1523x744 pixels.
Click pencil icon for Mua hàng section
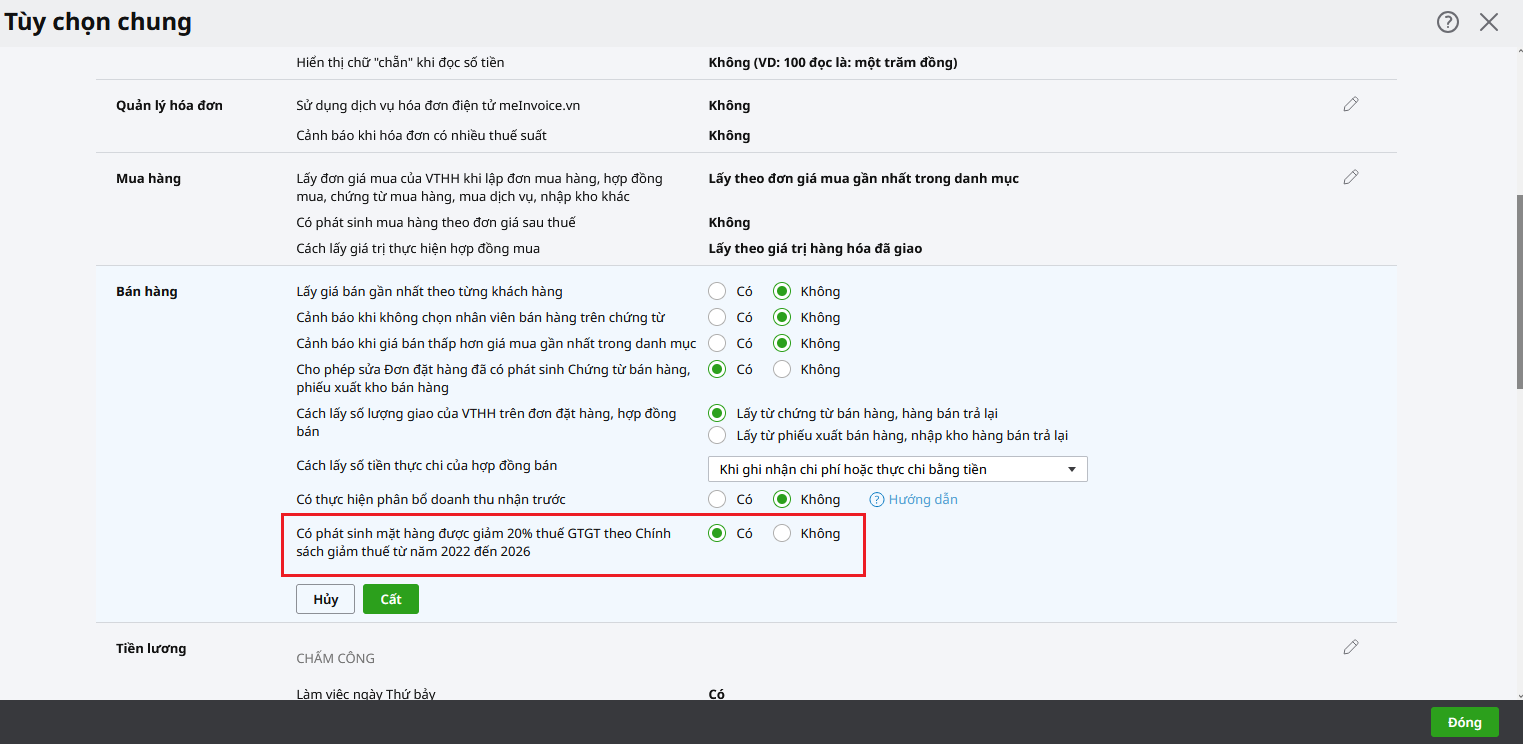coord(1351,177)
